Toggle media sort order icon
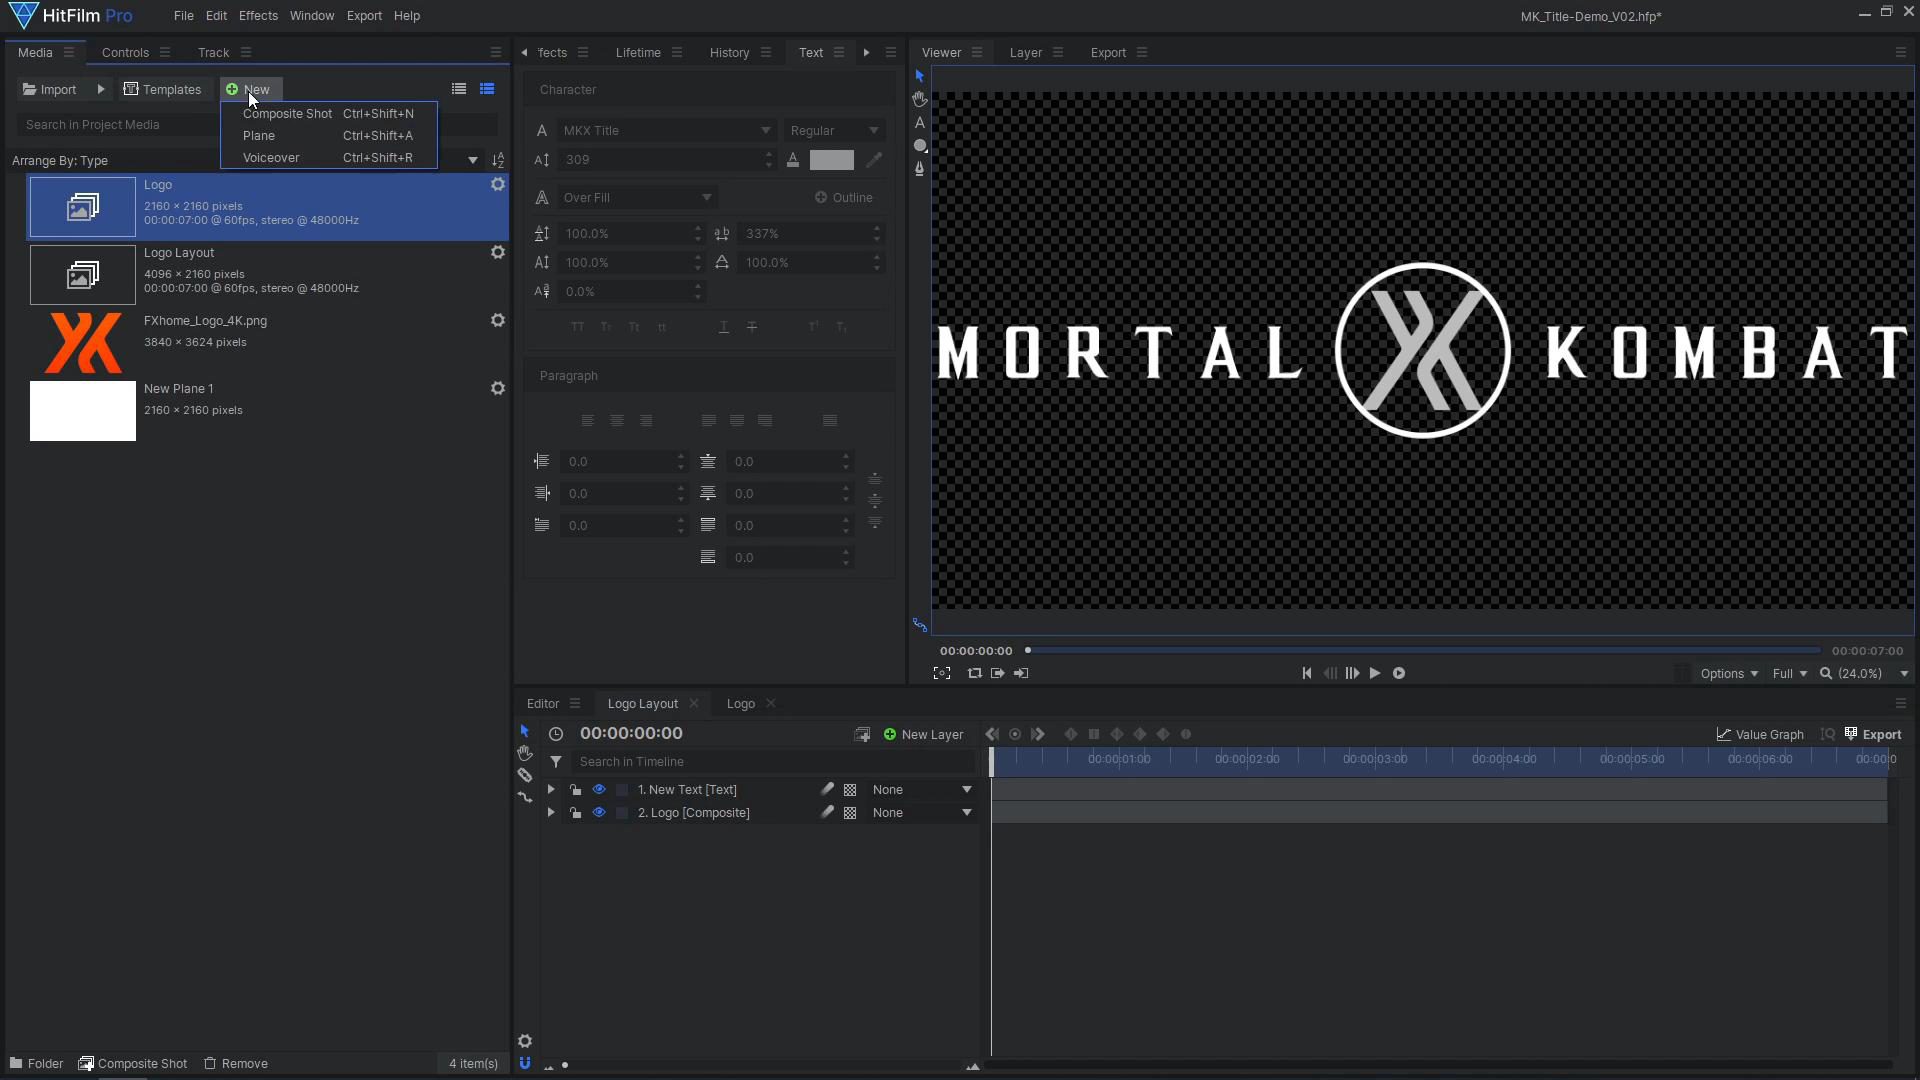Screen dimensions: 1920x1080 (x=498, y=160)
